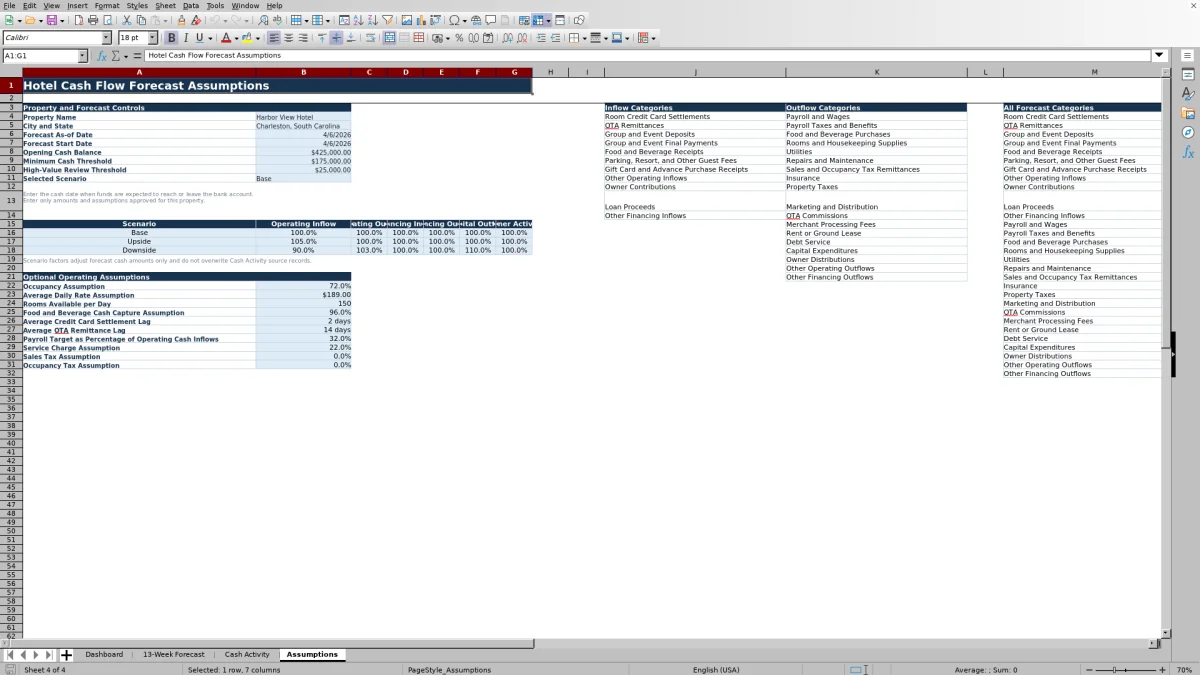Click the formula bar input field
Screen dimensions: 1200x675
(x=648, y=55)
